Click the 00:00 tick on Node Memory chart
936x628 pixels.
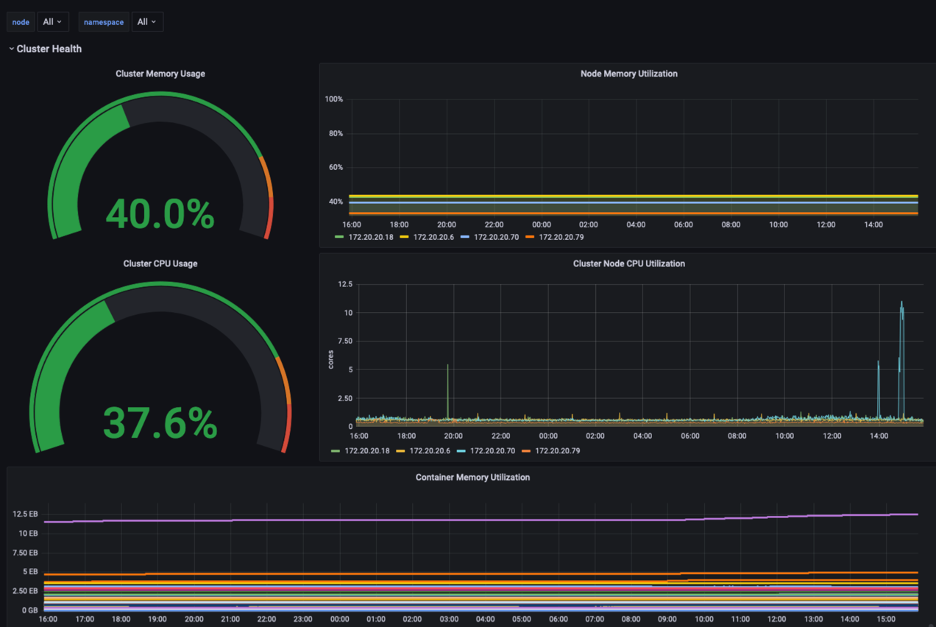pos(541,224)
